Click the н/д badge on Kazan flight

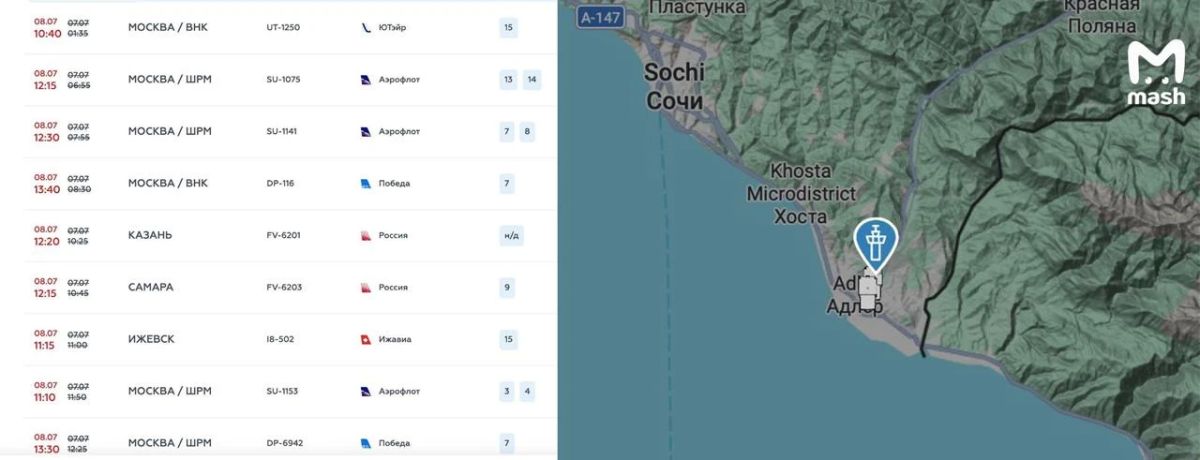pos(511,235)
